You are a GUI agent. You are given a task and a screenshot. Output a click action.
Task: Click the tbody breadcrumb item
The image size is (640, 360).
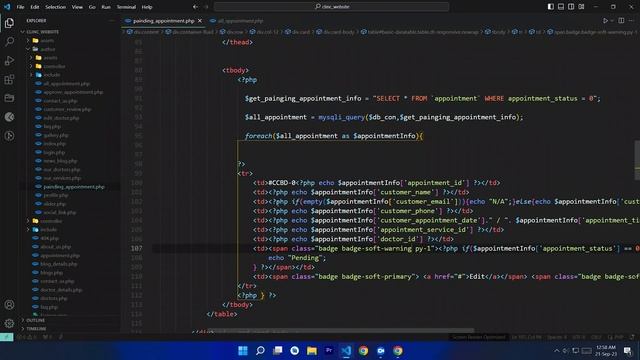click(x=495, y=32)
